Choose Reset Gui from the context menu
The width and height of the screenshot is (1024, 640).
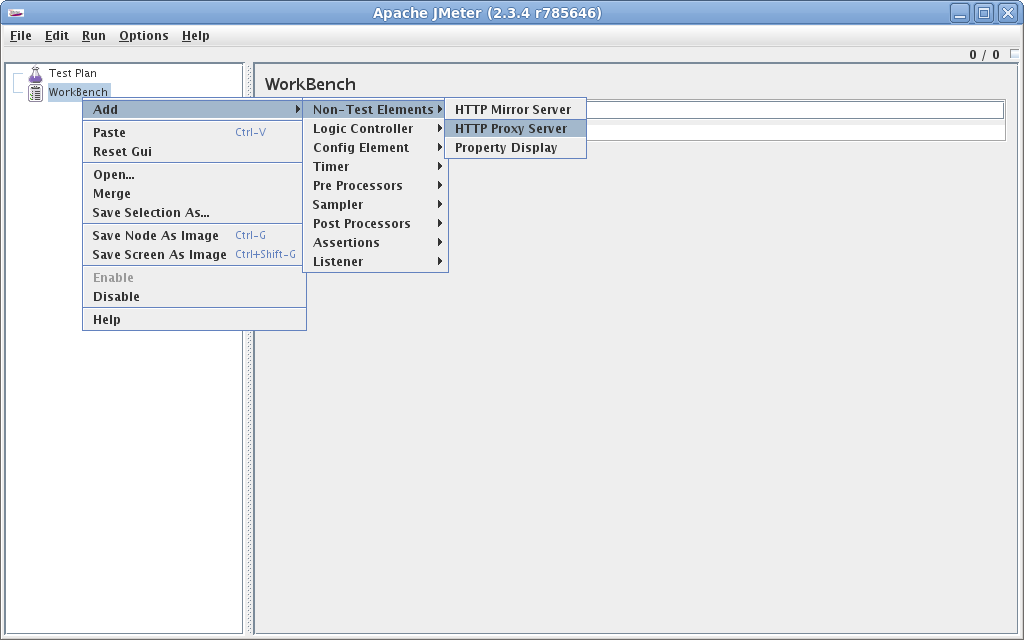click(194, 152)
